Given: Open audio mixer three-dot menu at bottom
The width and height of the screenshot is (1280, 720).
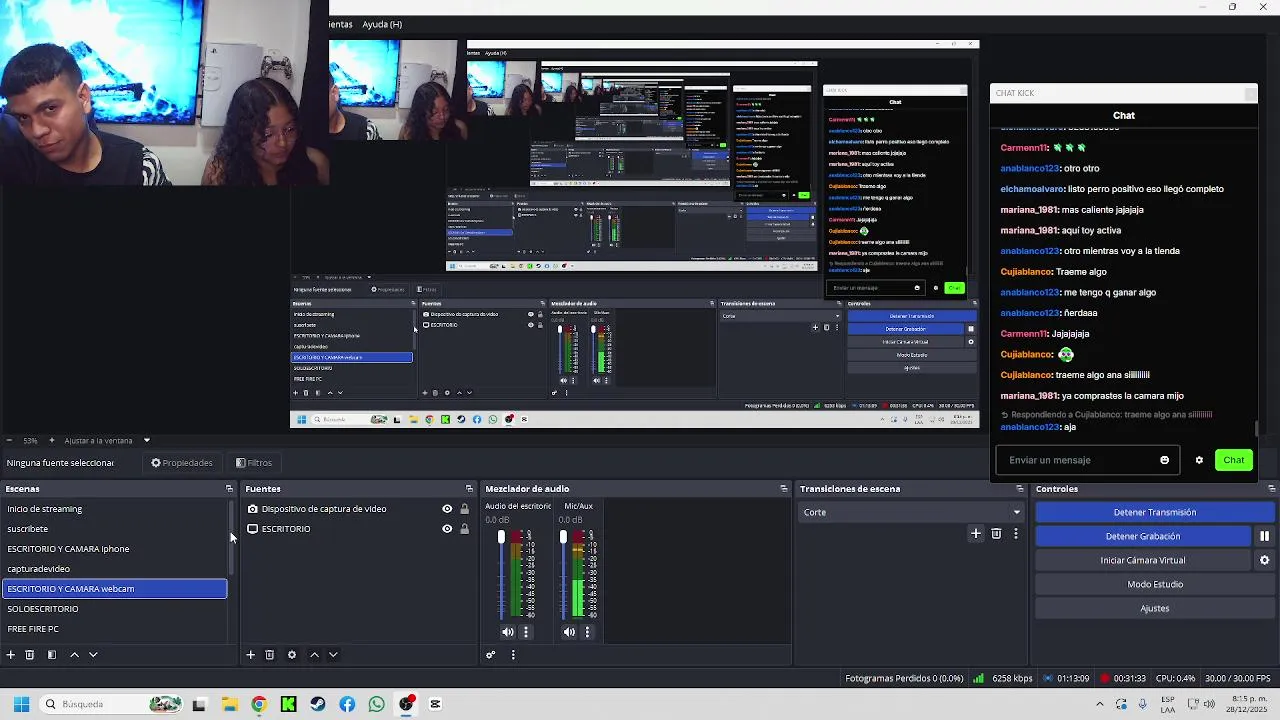Looking at the screenshot, I should [513, 655].
